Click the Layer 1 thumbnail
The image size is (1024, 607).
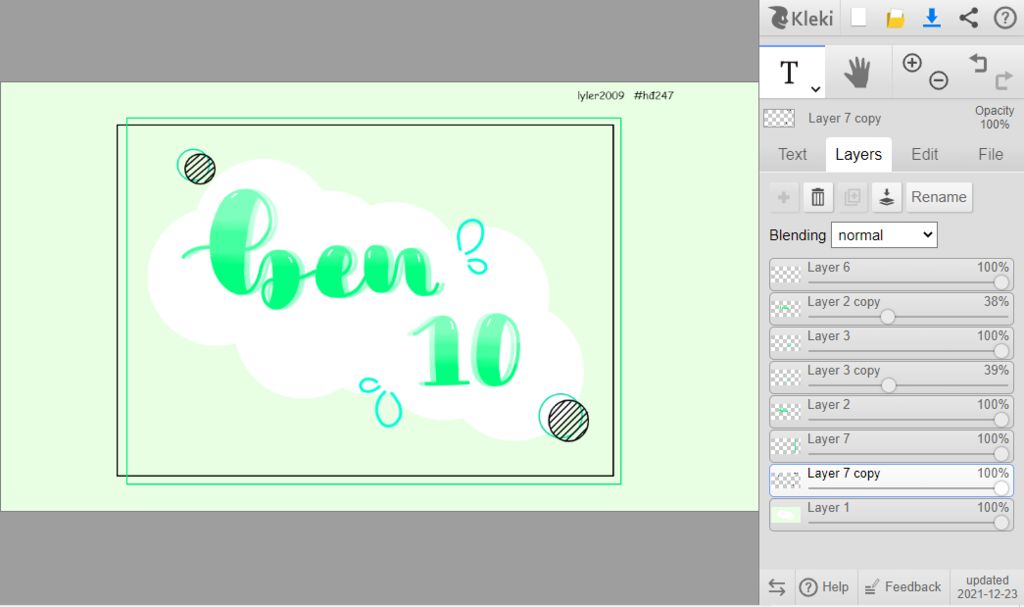[786, 515]
